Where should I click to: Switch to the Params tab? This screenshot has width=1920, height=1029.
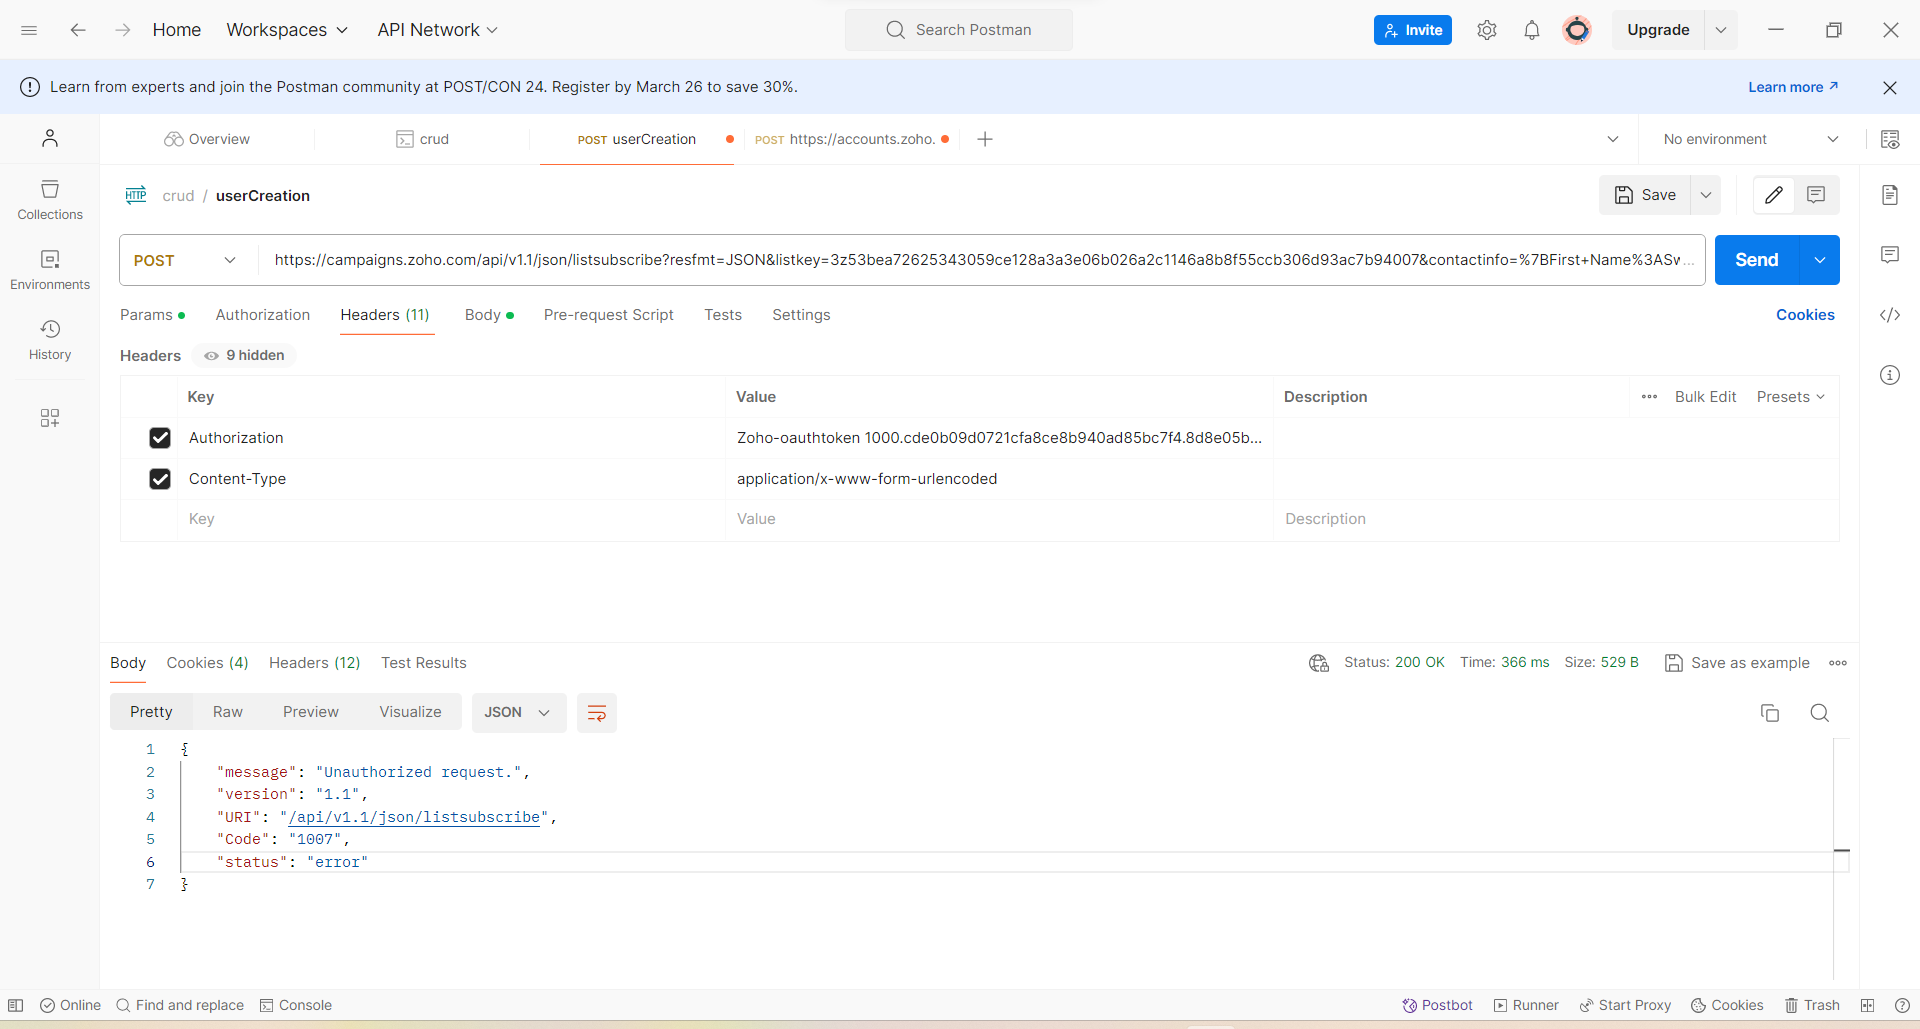pos(152,315)
